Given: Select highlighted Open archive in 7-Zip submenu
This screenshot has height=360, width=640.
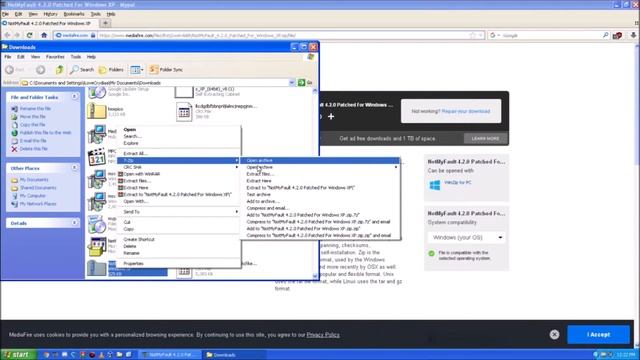Looking at the screenshot, I should point(320,160).
